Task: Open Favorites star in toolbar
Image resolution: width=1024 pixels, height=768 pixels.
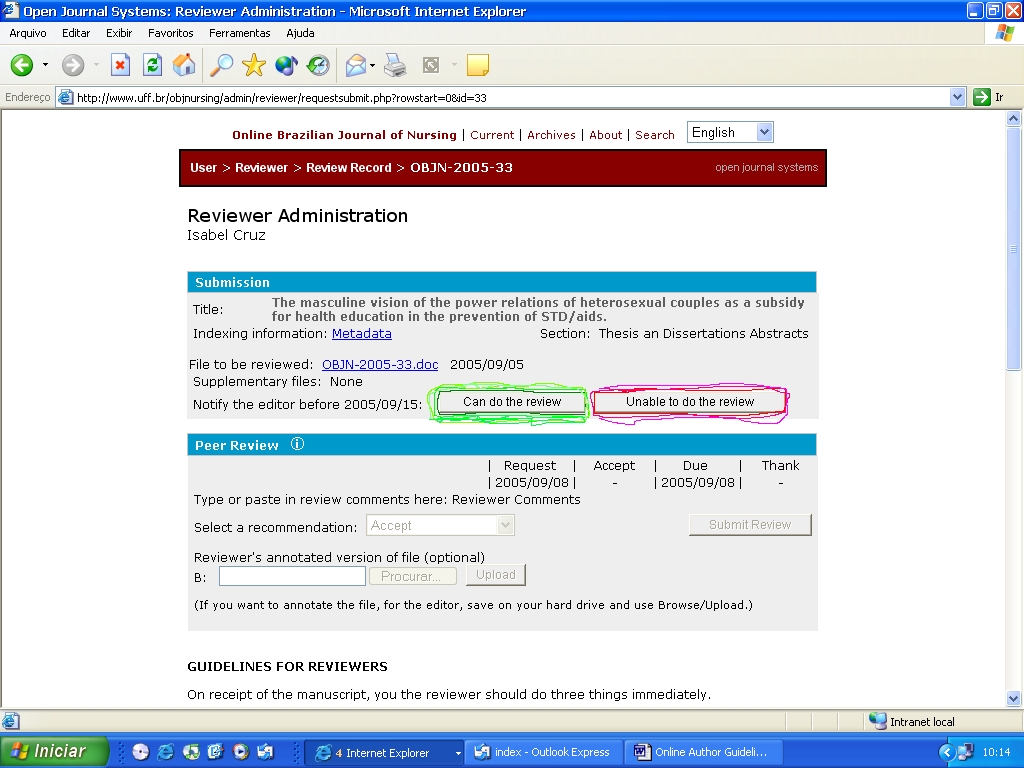Action: pos(254,66)
